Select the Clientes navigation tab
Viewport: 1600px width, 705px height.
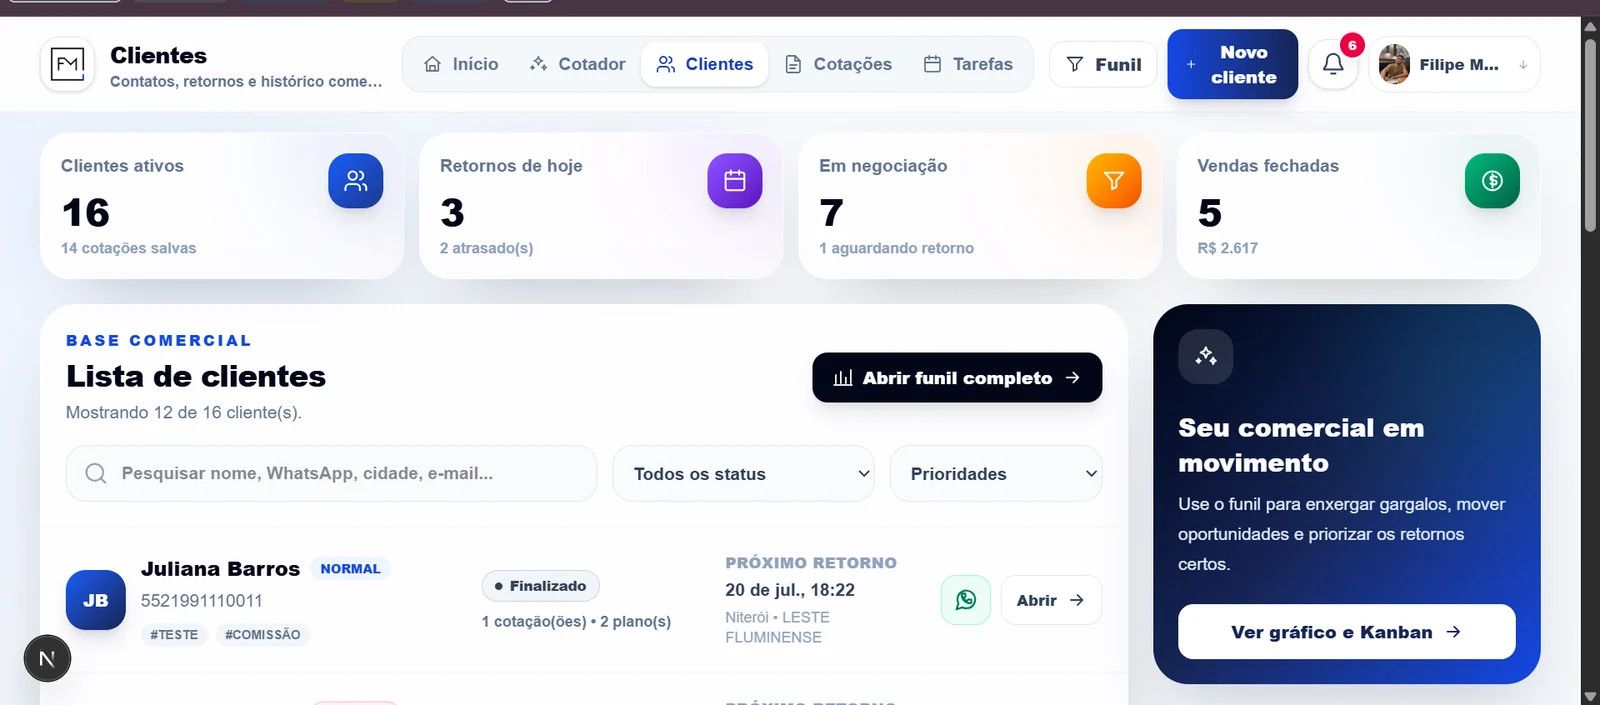pyautogui.click(x=705, y=64)
